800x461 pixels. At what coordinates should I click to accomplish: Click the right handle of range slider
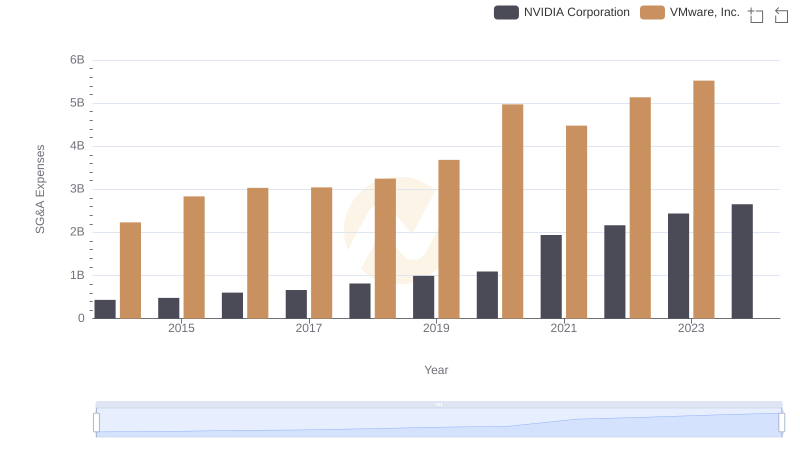point(782,423)
